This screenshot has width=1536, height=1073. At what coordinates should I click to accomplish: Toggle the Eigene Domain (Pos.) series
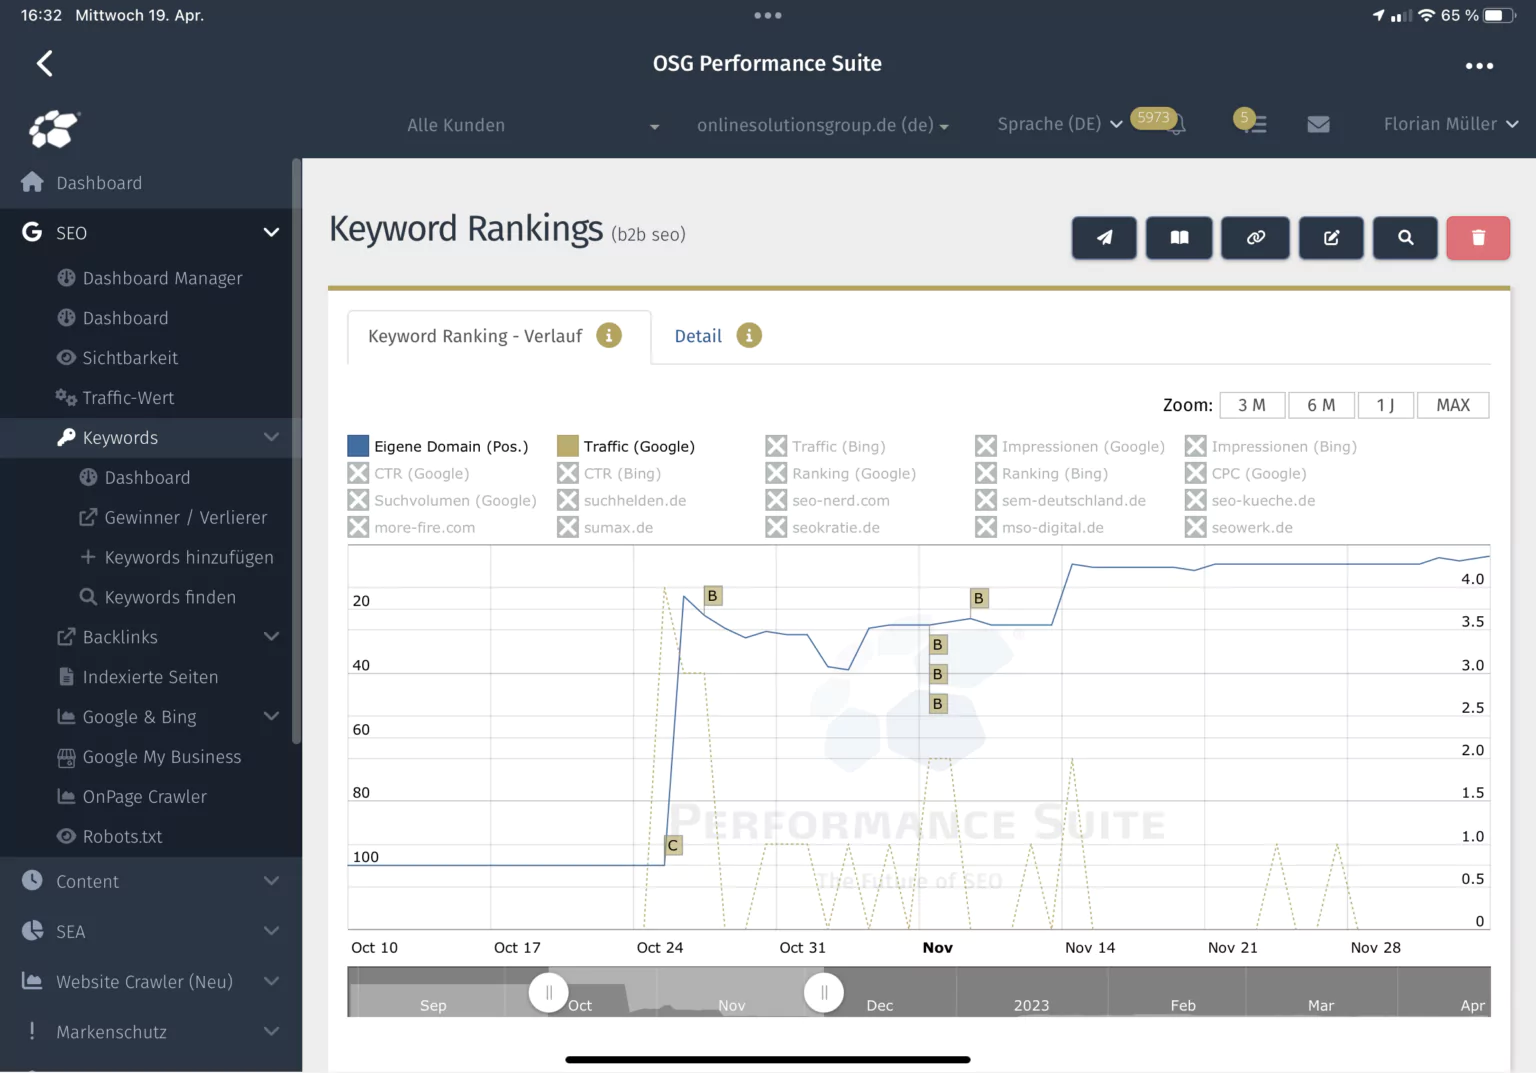click(x=358, y=446)
